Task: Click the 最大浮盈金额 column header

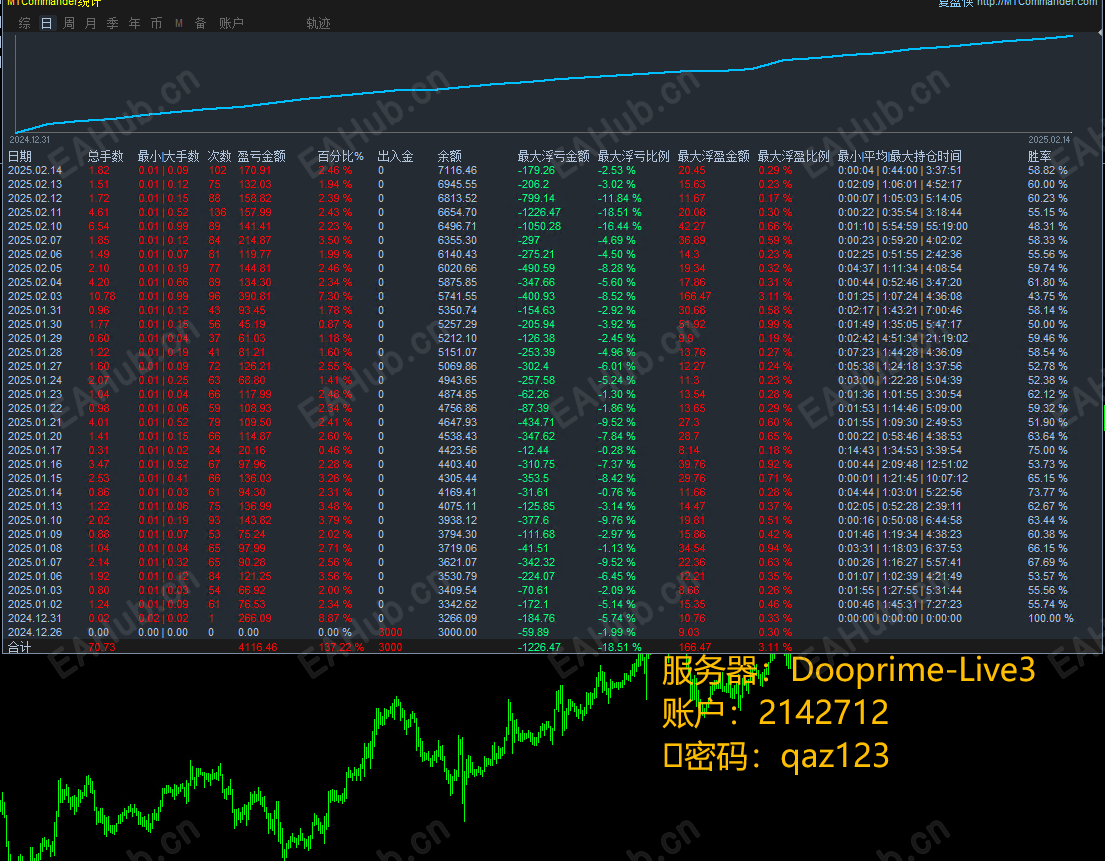Action: tap(713, 156)
